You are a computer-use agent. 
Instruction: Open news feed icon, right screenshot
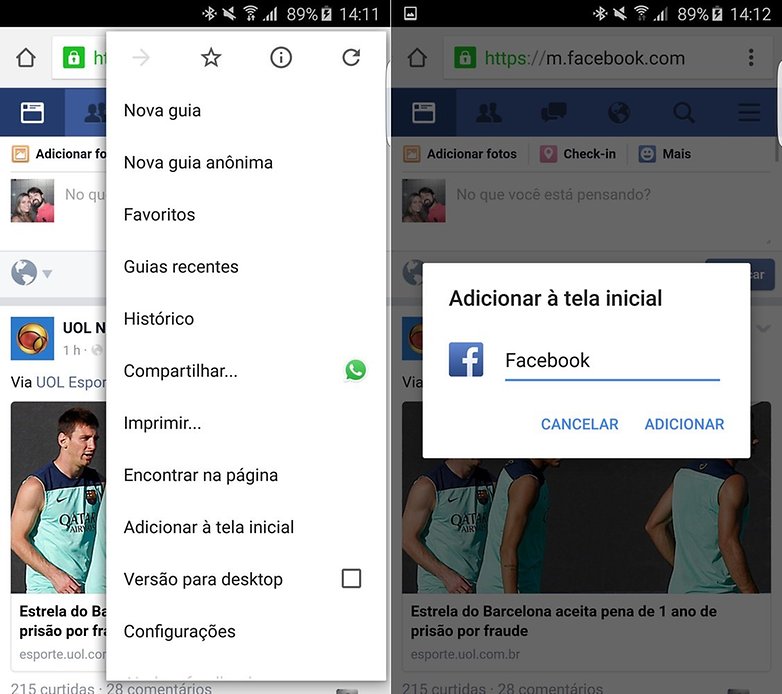pyautogui.click(x=423, y=113)
